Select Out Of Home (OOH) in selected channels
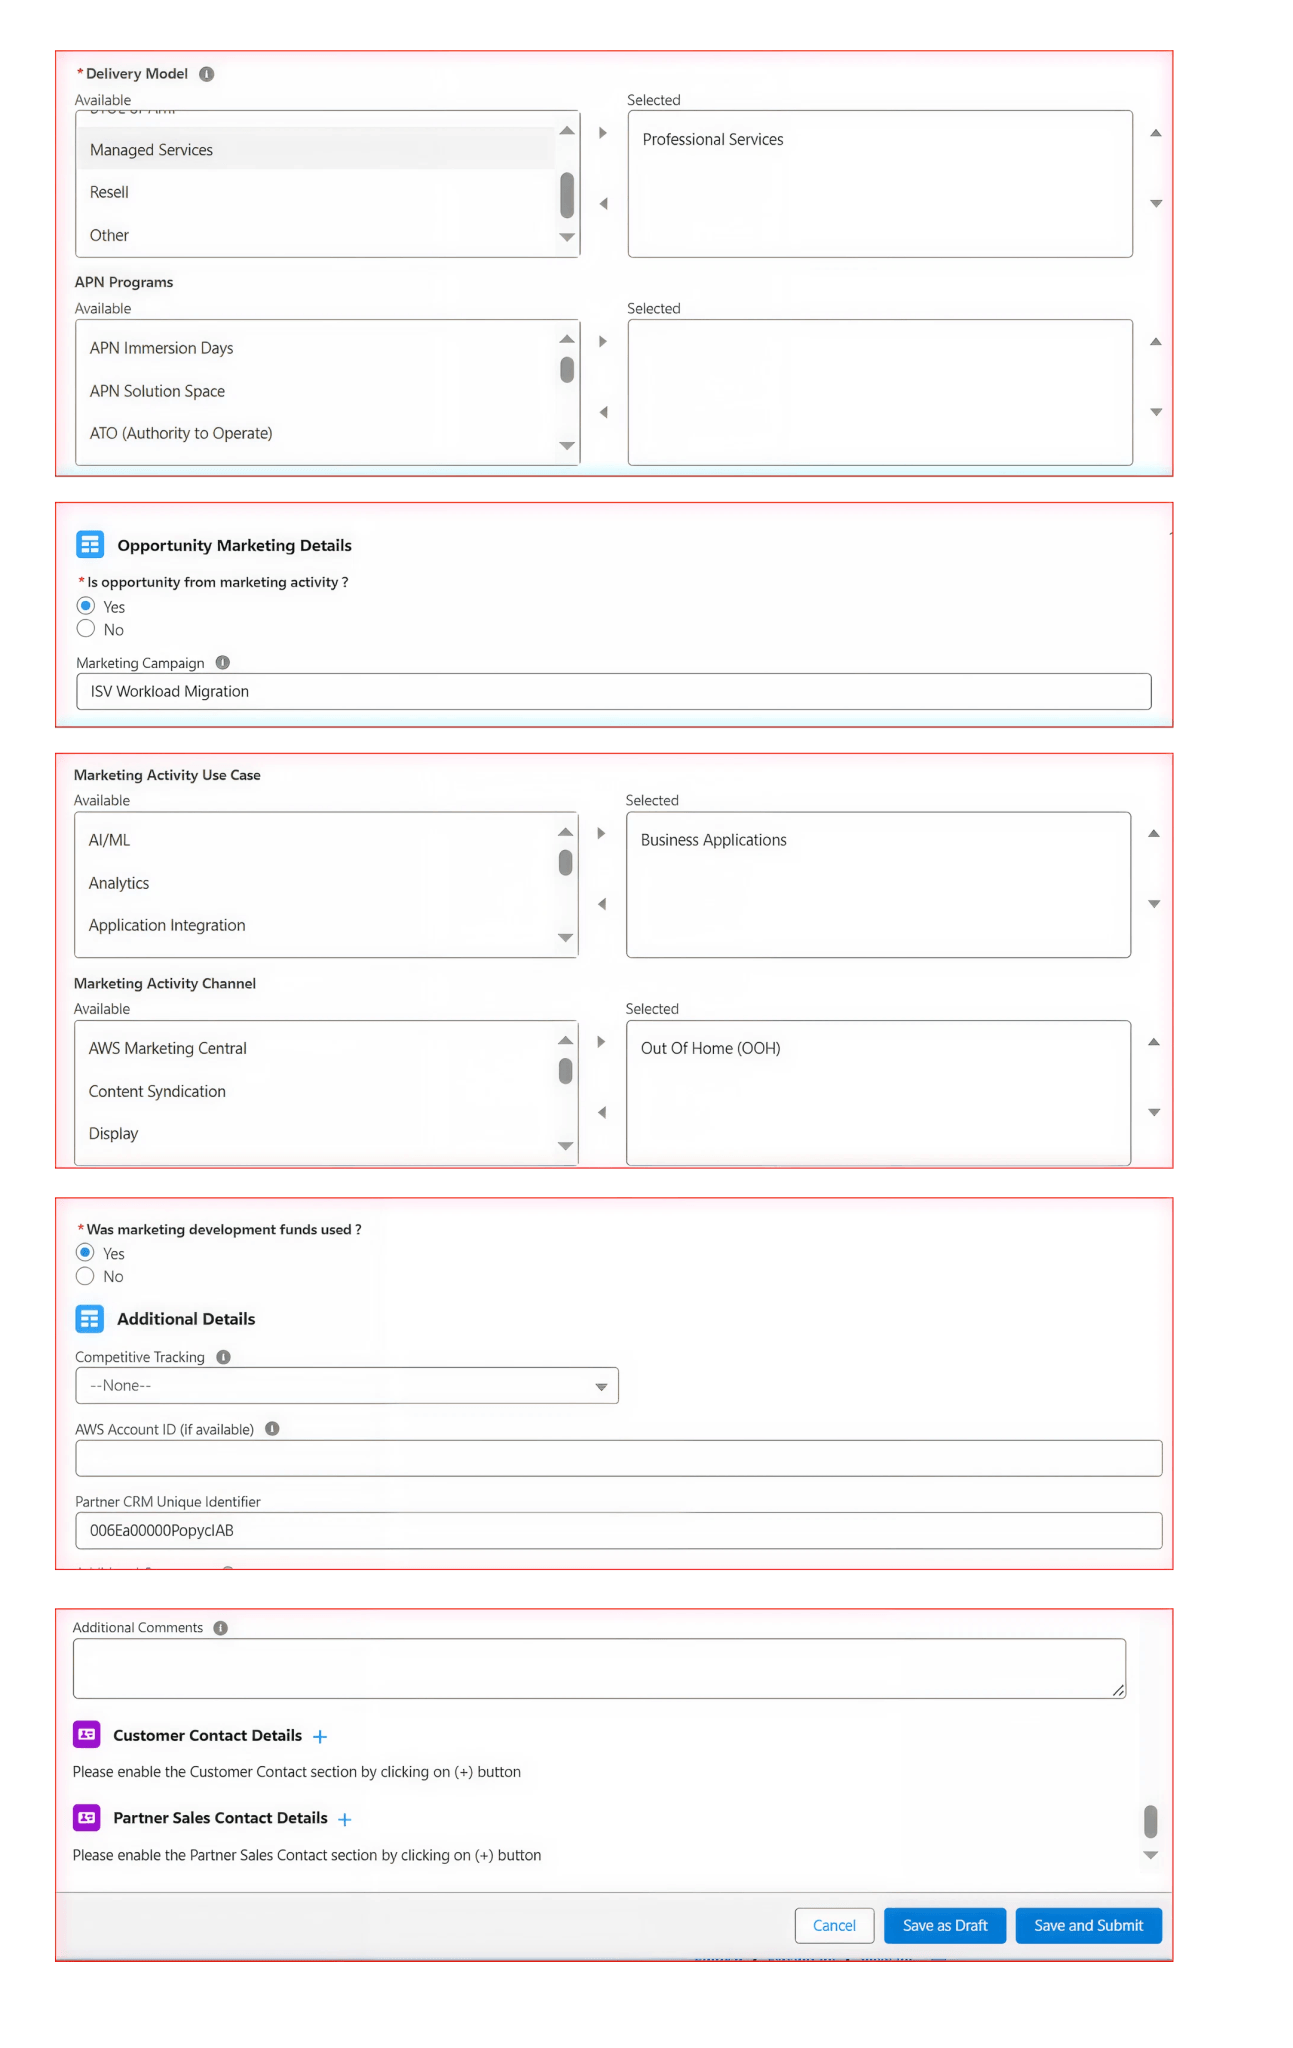Viewport: 1293px width, 2048px height. pos(710,1048)
